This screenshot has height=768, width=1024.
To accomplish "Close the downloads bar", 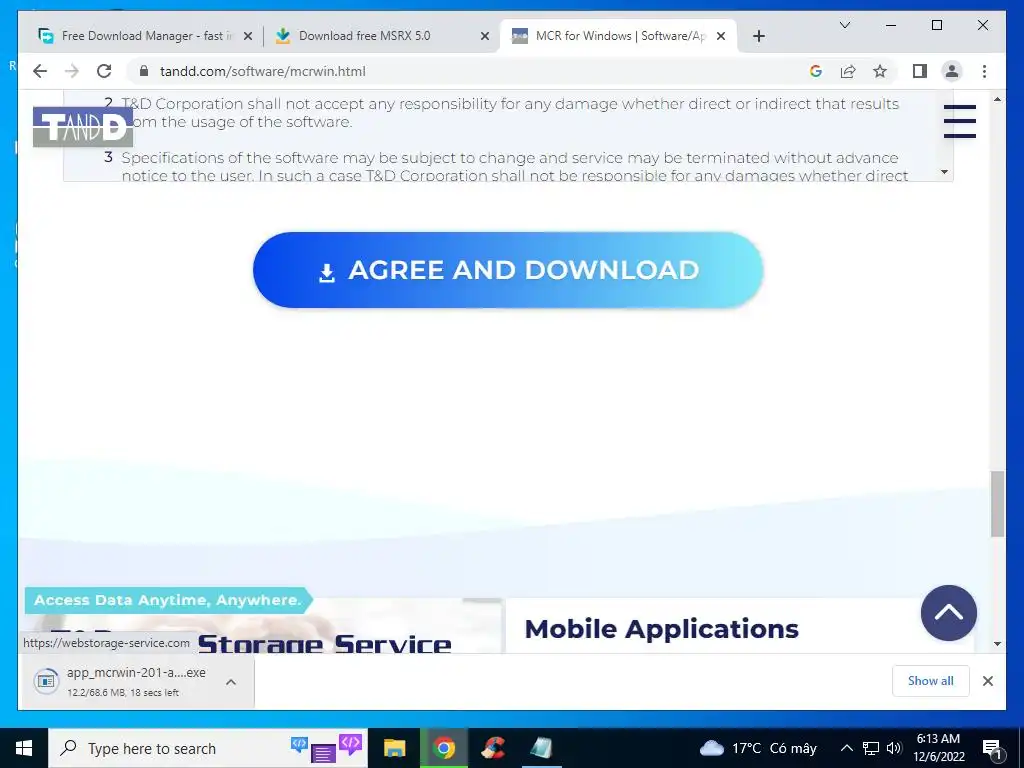I will 987,681.
